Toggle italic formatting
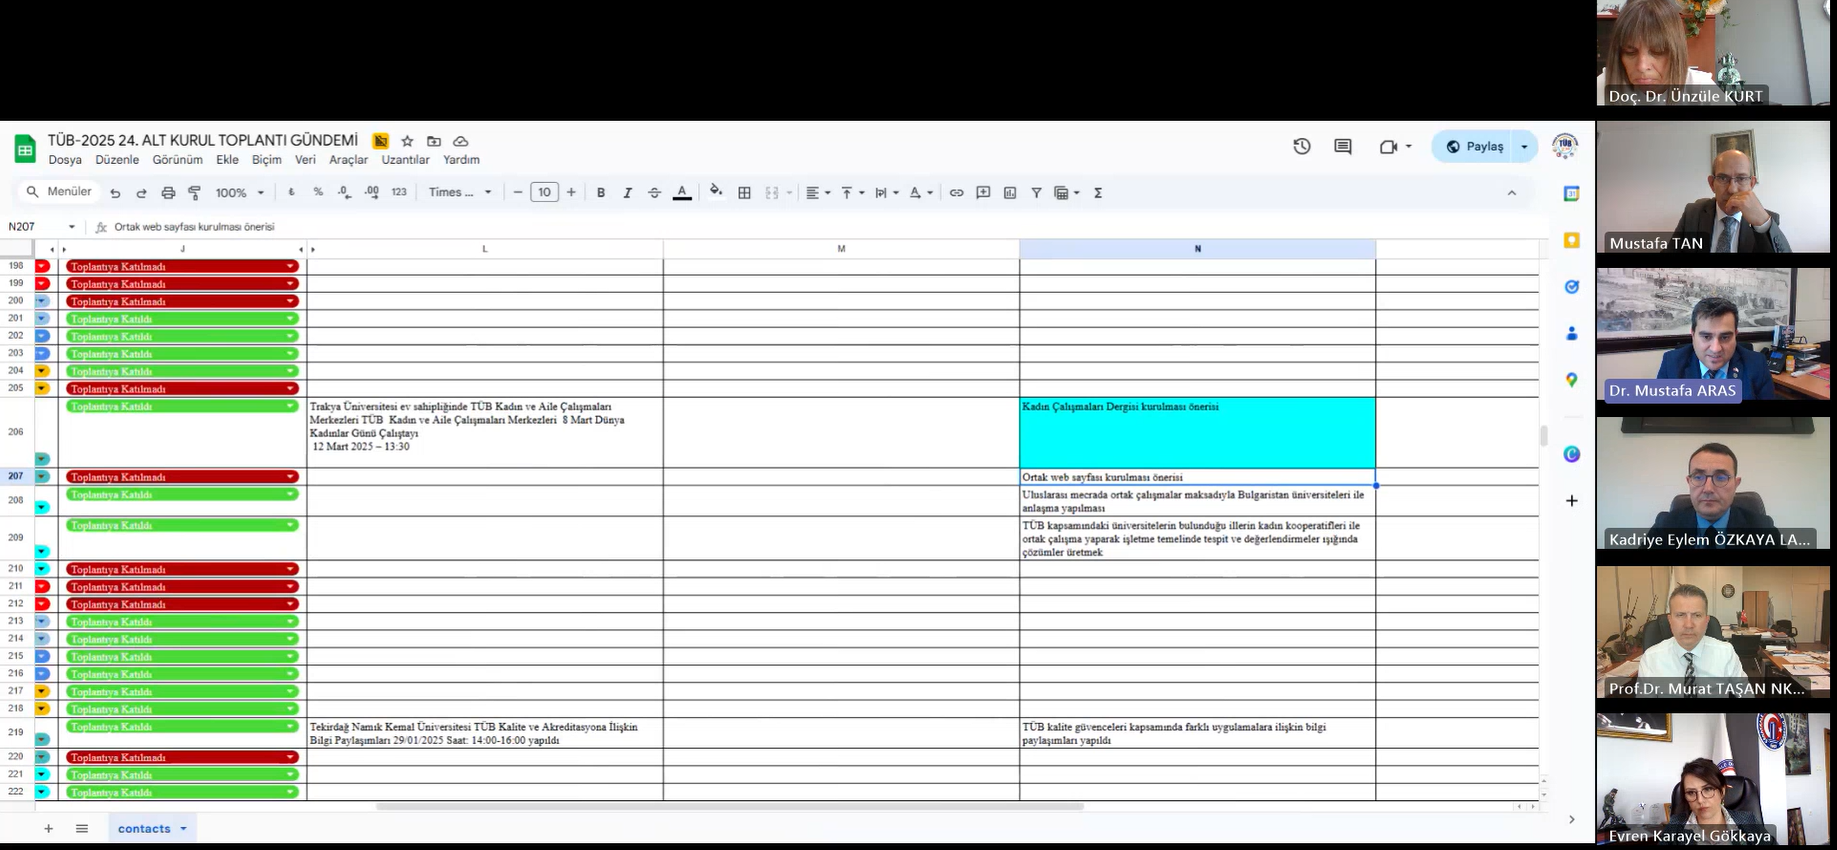This screenshot has width=1837, height=850. click(x=627, y=193)
